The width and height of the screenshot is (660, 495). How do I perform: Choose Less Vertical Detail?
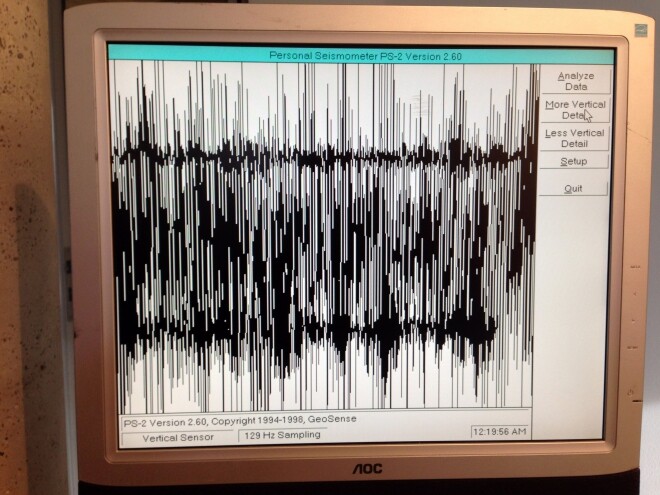(x=575, y=138)
